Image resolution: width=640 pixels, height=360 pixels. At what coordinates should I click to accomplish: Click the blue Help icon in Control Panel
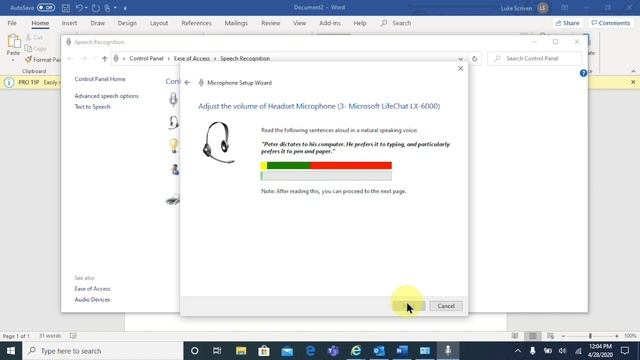click(x=583, y=73)
